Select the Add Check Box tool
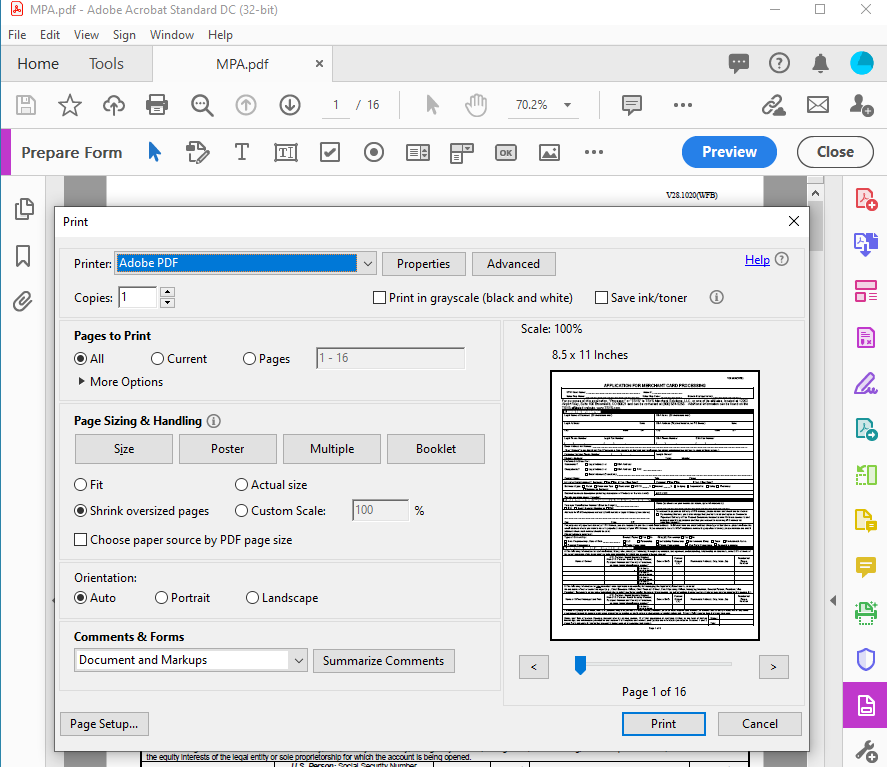 tap(330, 152)
